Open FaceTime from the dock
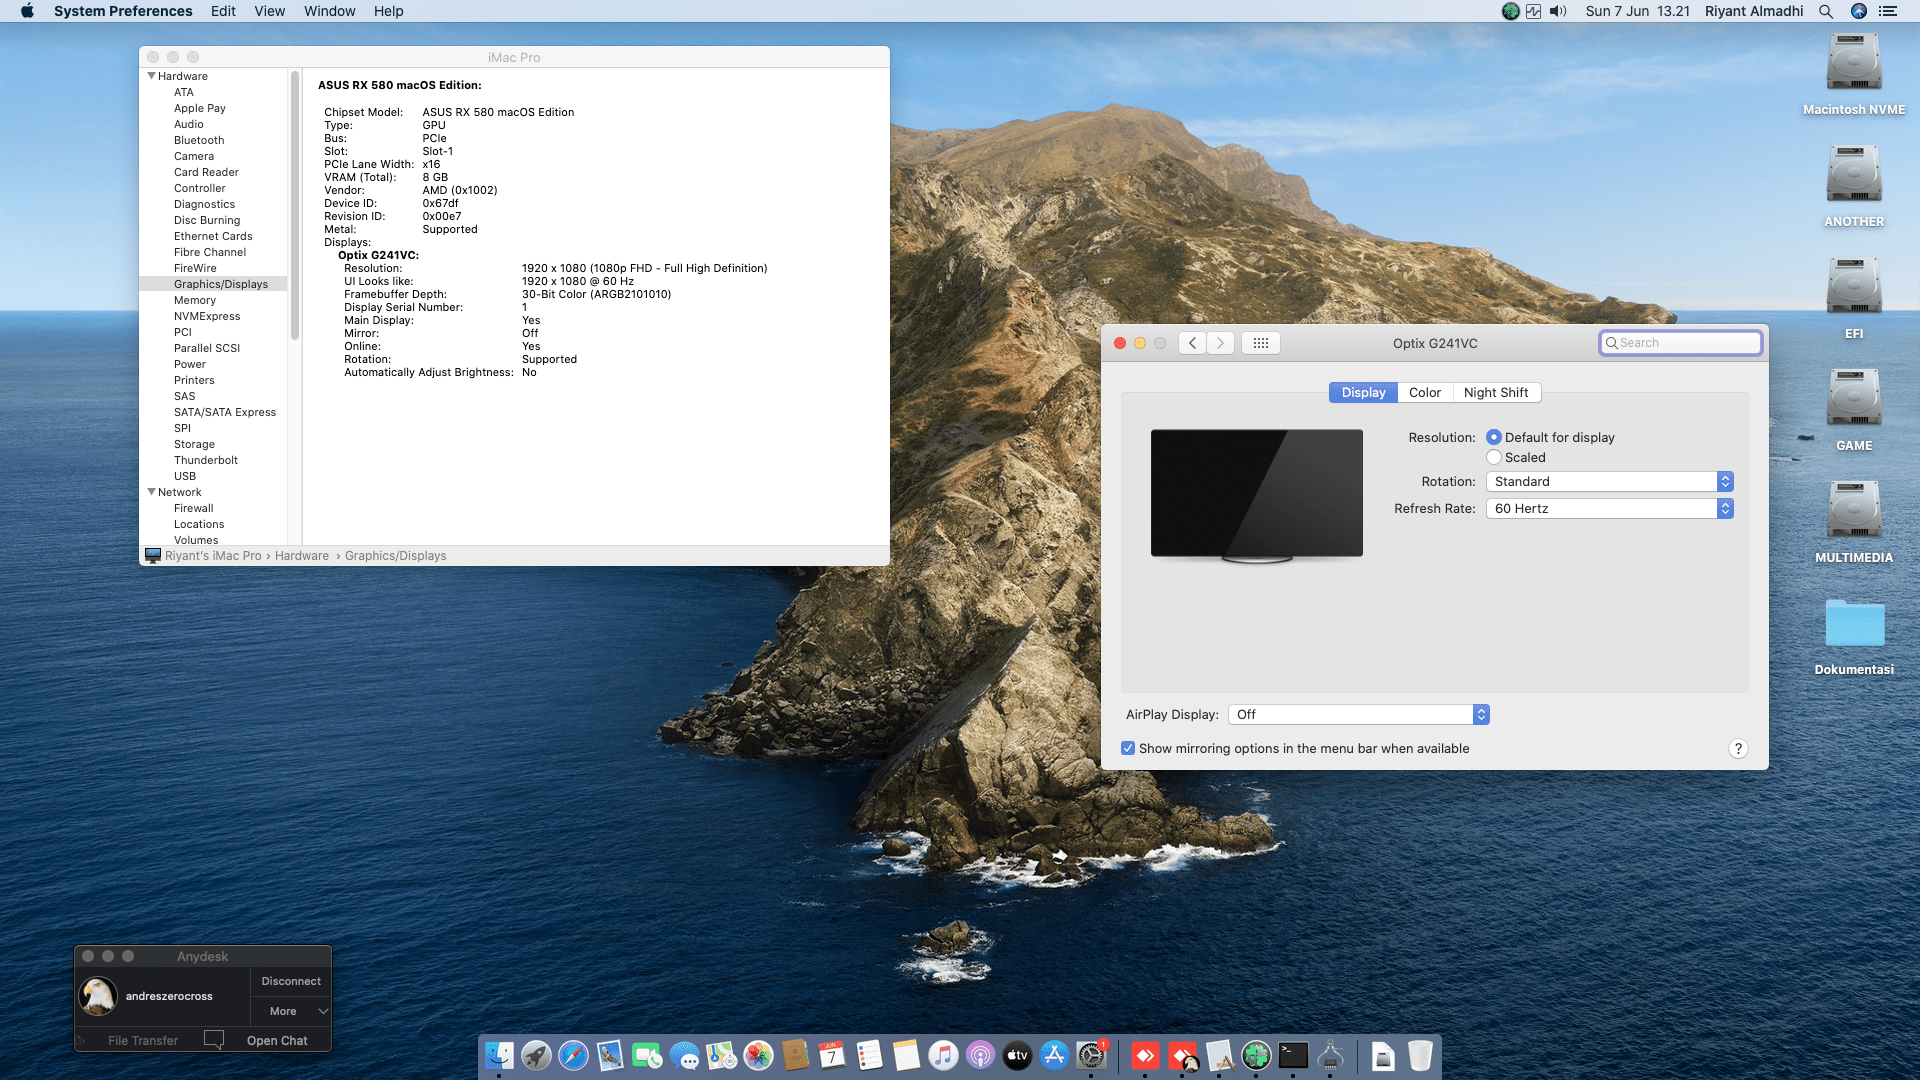 point(647,1055)
